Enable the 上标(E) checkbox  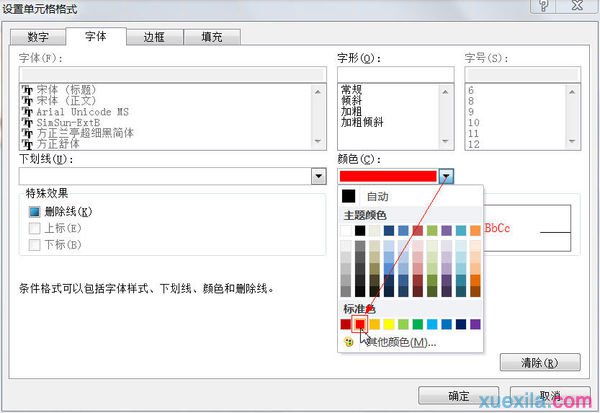click(34, 228)
